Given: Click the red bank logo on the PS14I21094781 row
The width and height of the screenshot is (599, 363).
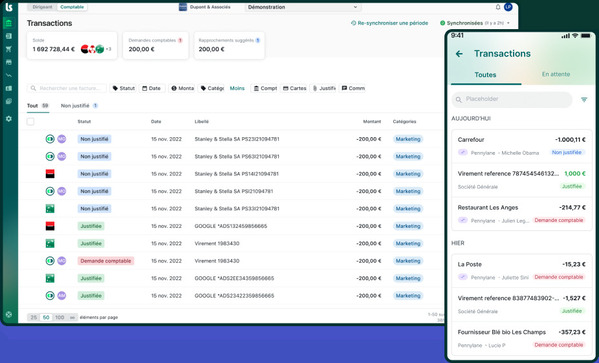Looking at the screenshot, I should click(x=50, y=174).
